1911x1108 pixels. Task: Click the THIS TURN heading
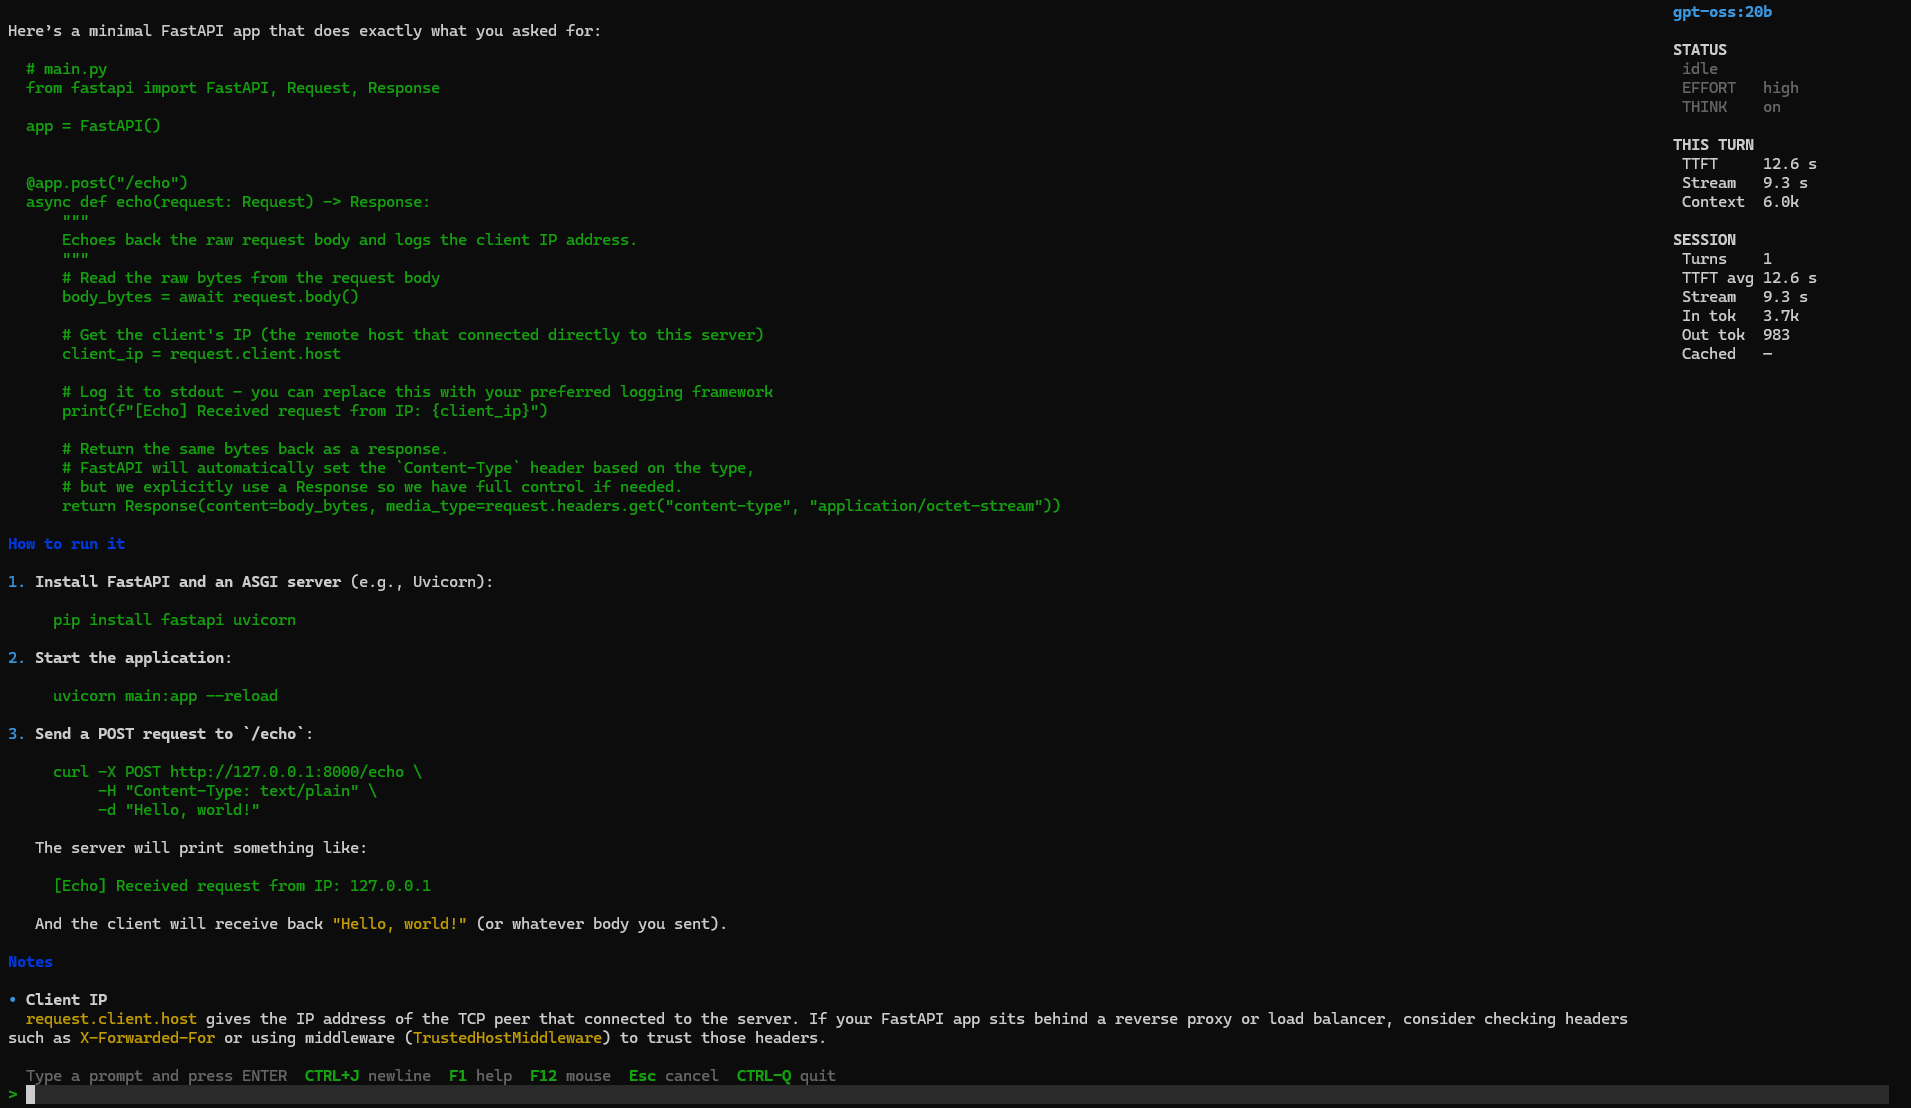(1713, 145)
